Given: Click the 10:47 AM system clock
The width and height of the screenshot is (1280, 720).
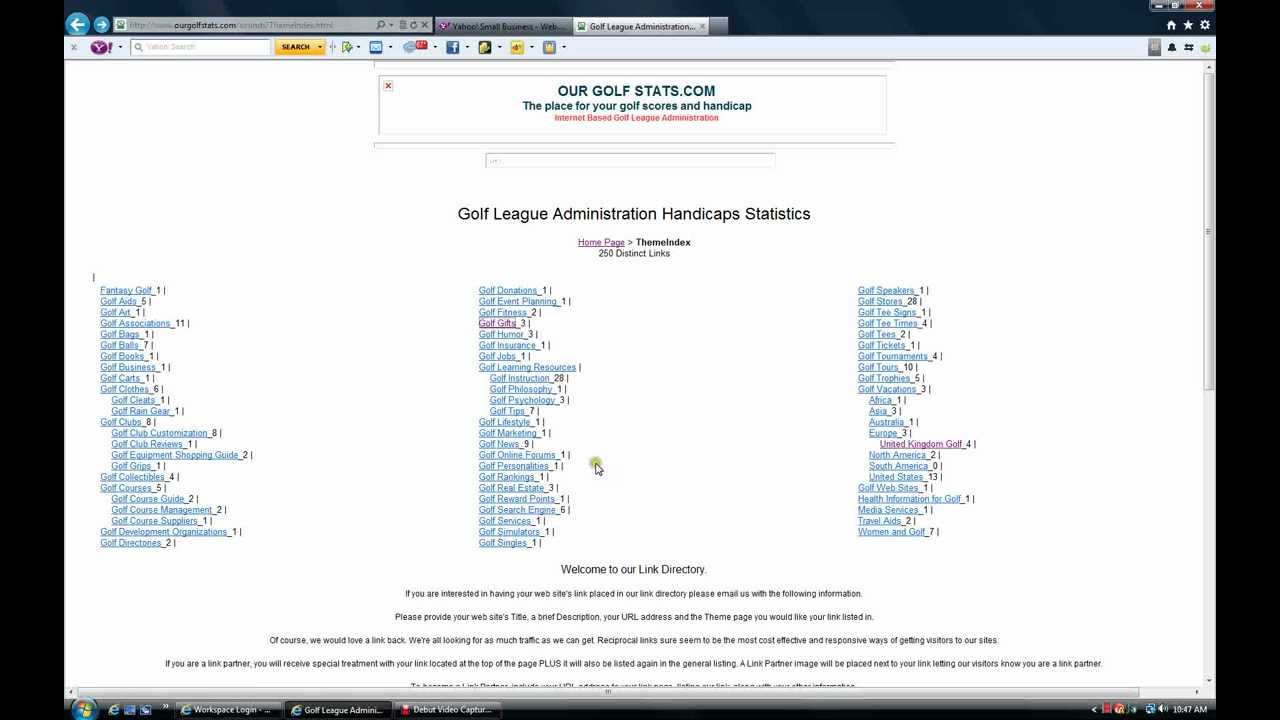Looking at the screenshot, I should 1190,710.
